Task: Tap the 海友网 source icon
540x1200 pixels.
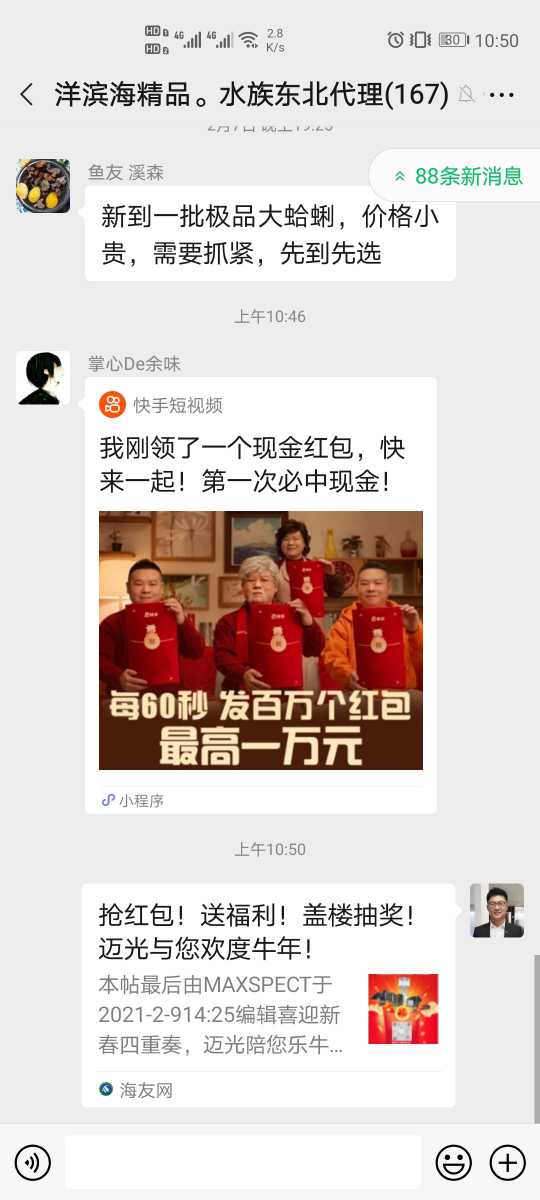Action: coord(106,1089)
